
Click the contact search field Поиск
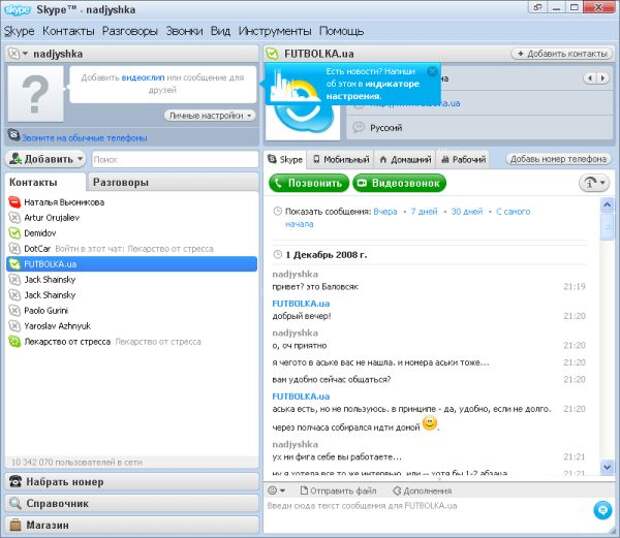pos(175,159)
